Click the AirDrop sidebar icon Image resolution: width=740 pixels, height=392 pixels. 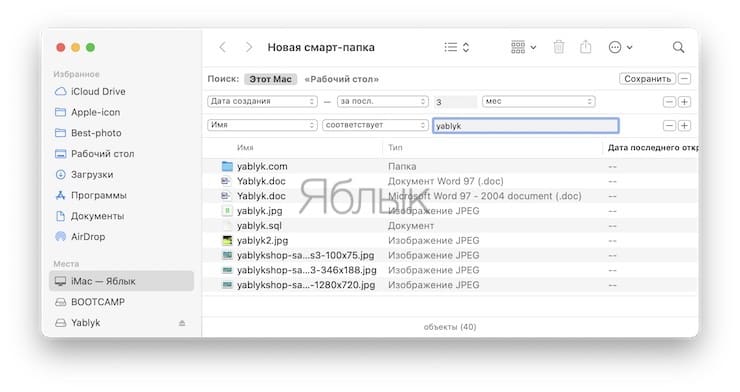pos(60,237)
